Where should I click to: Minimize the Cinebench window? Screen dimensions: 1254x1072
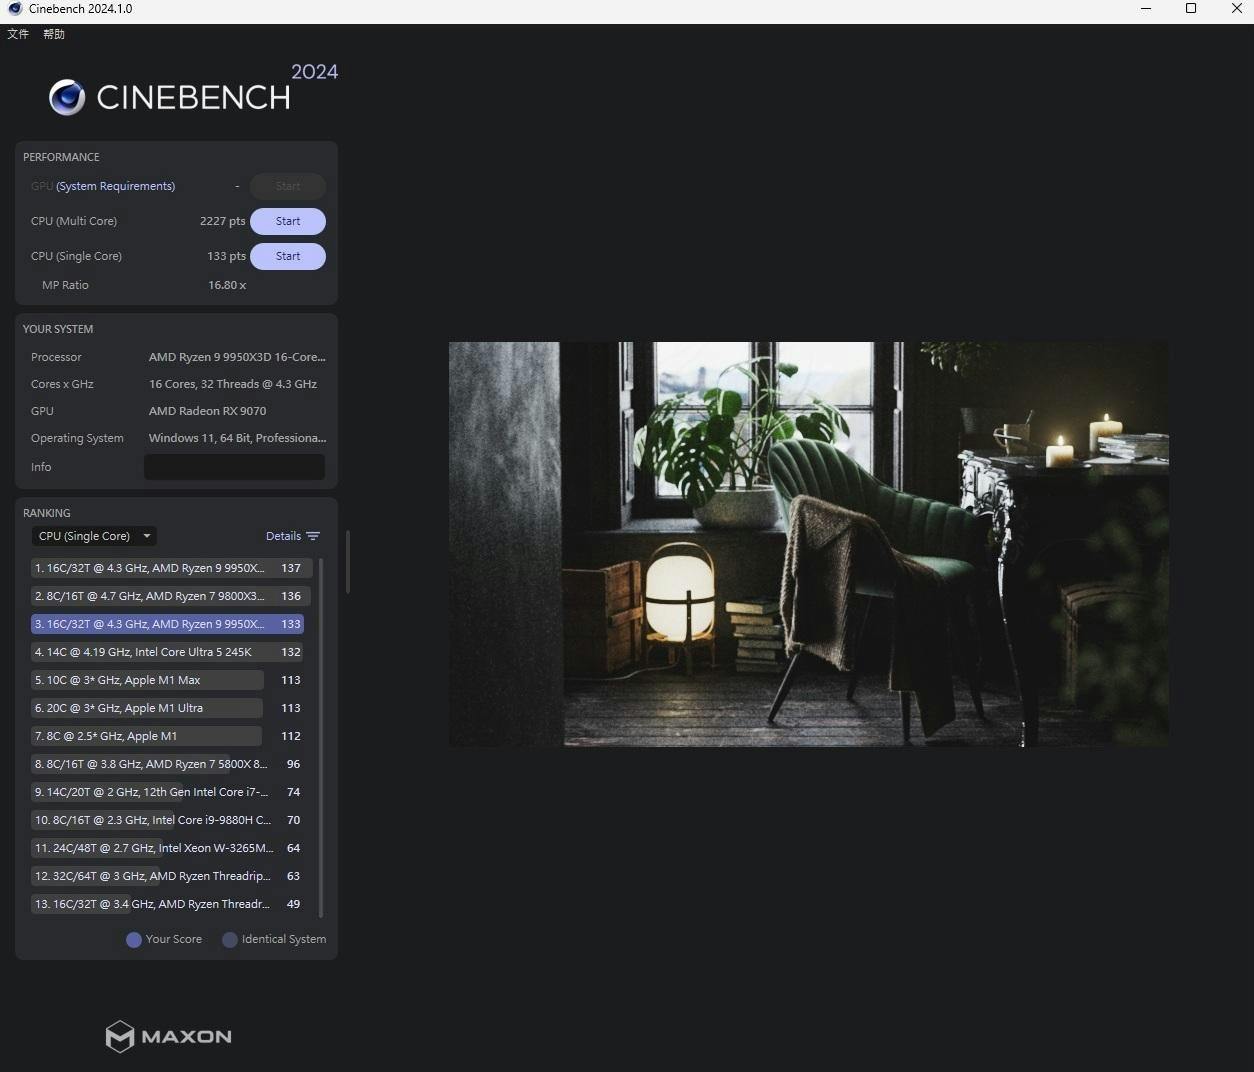(1146, 9)
